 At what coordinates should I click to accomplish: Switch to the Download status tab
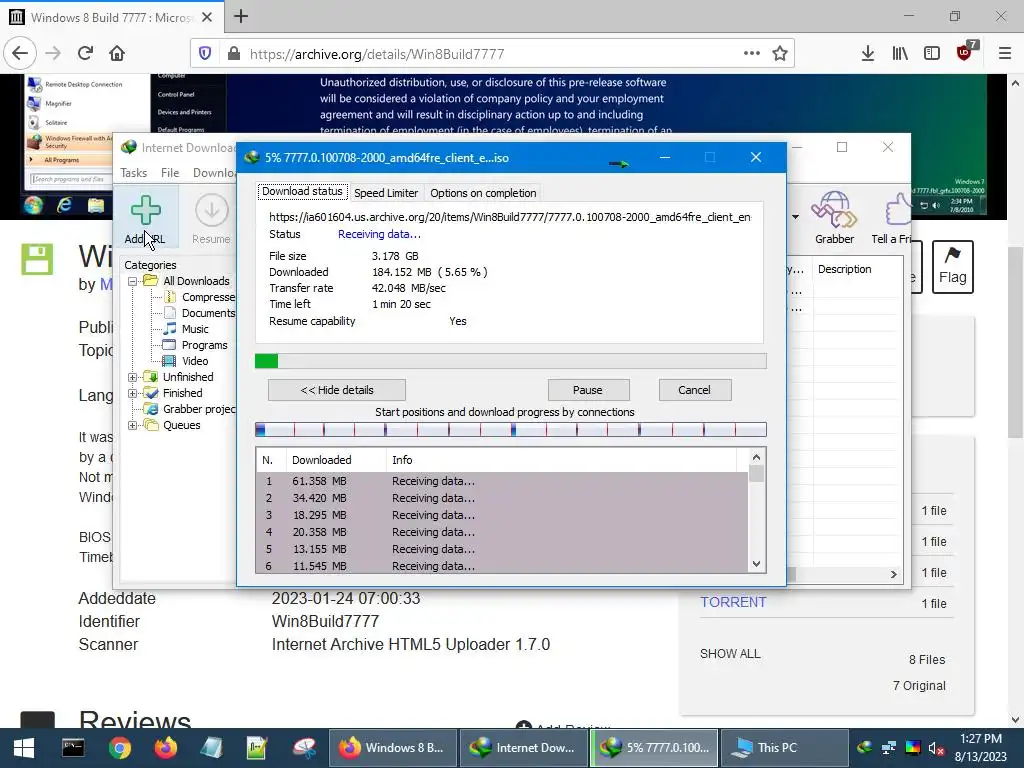click(x=302, y=191)
